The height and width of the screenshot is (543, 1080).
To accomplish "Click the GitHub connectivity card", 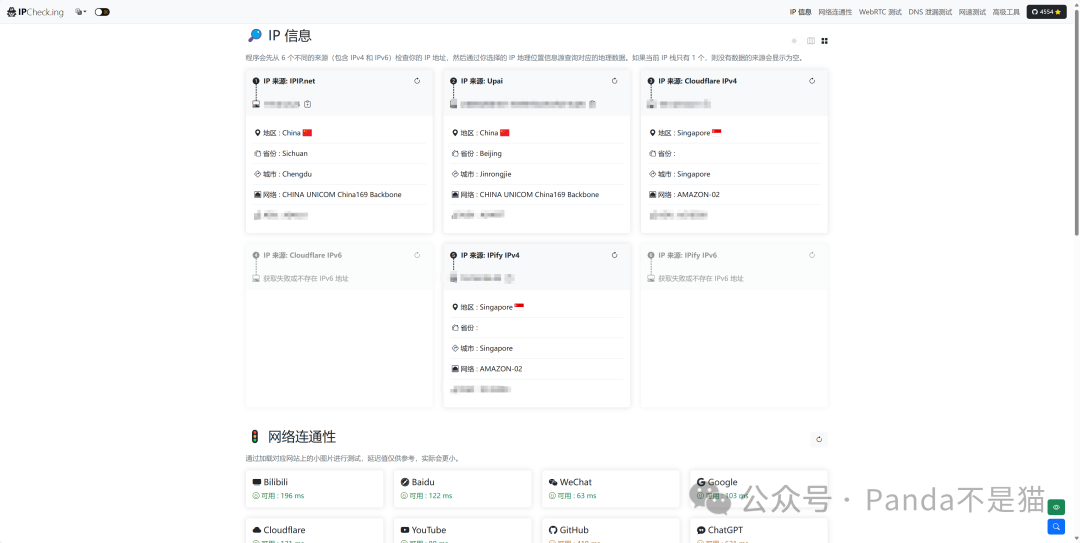I will click(611, 531).
